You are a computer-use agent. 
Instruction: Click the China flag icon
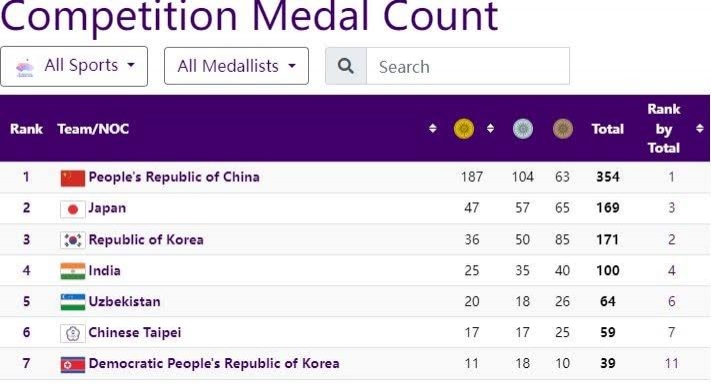(73, 178)
